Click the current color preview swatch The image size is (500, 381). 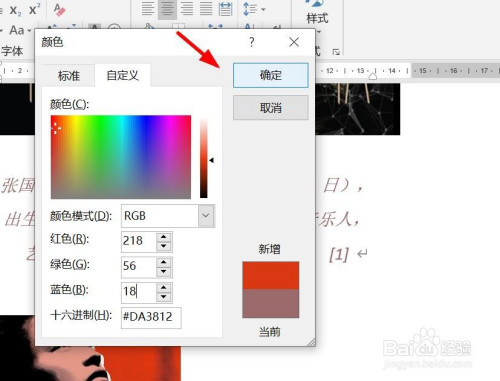coord(271,303)
